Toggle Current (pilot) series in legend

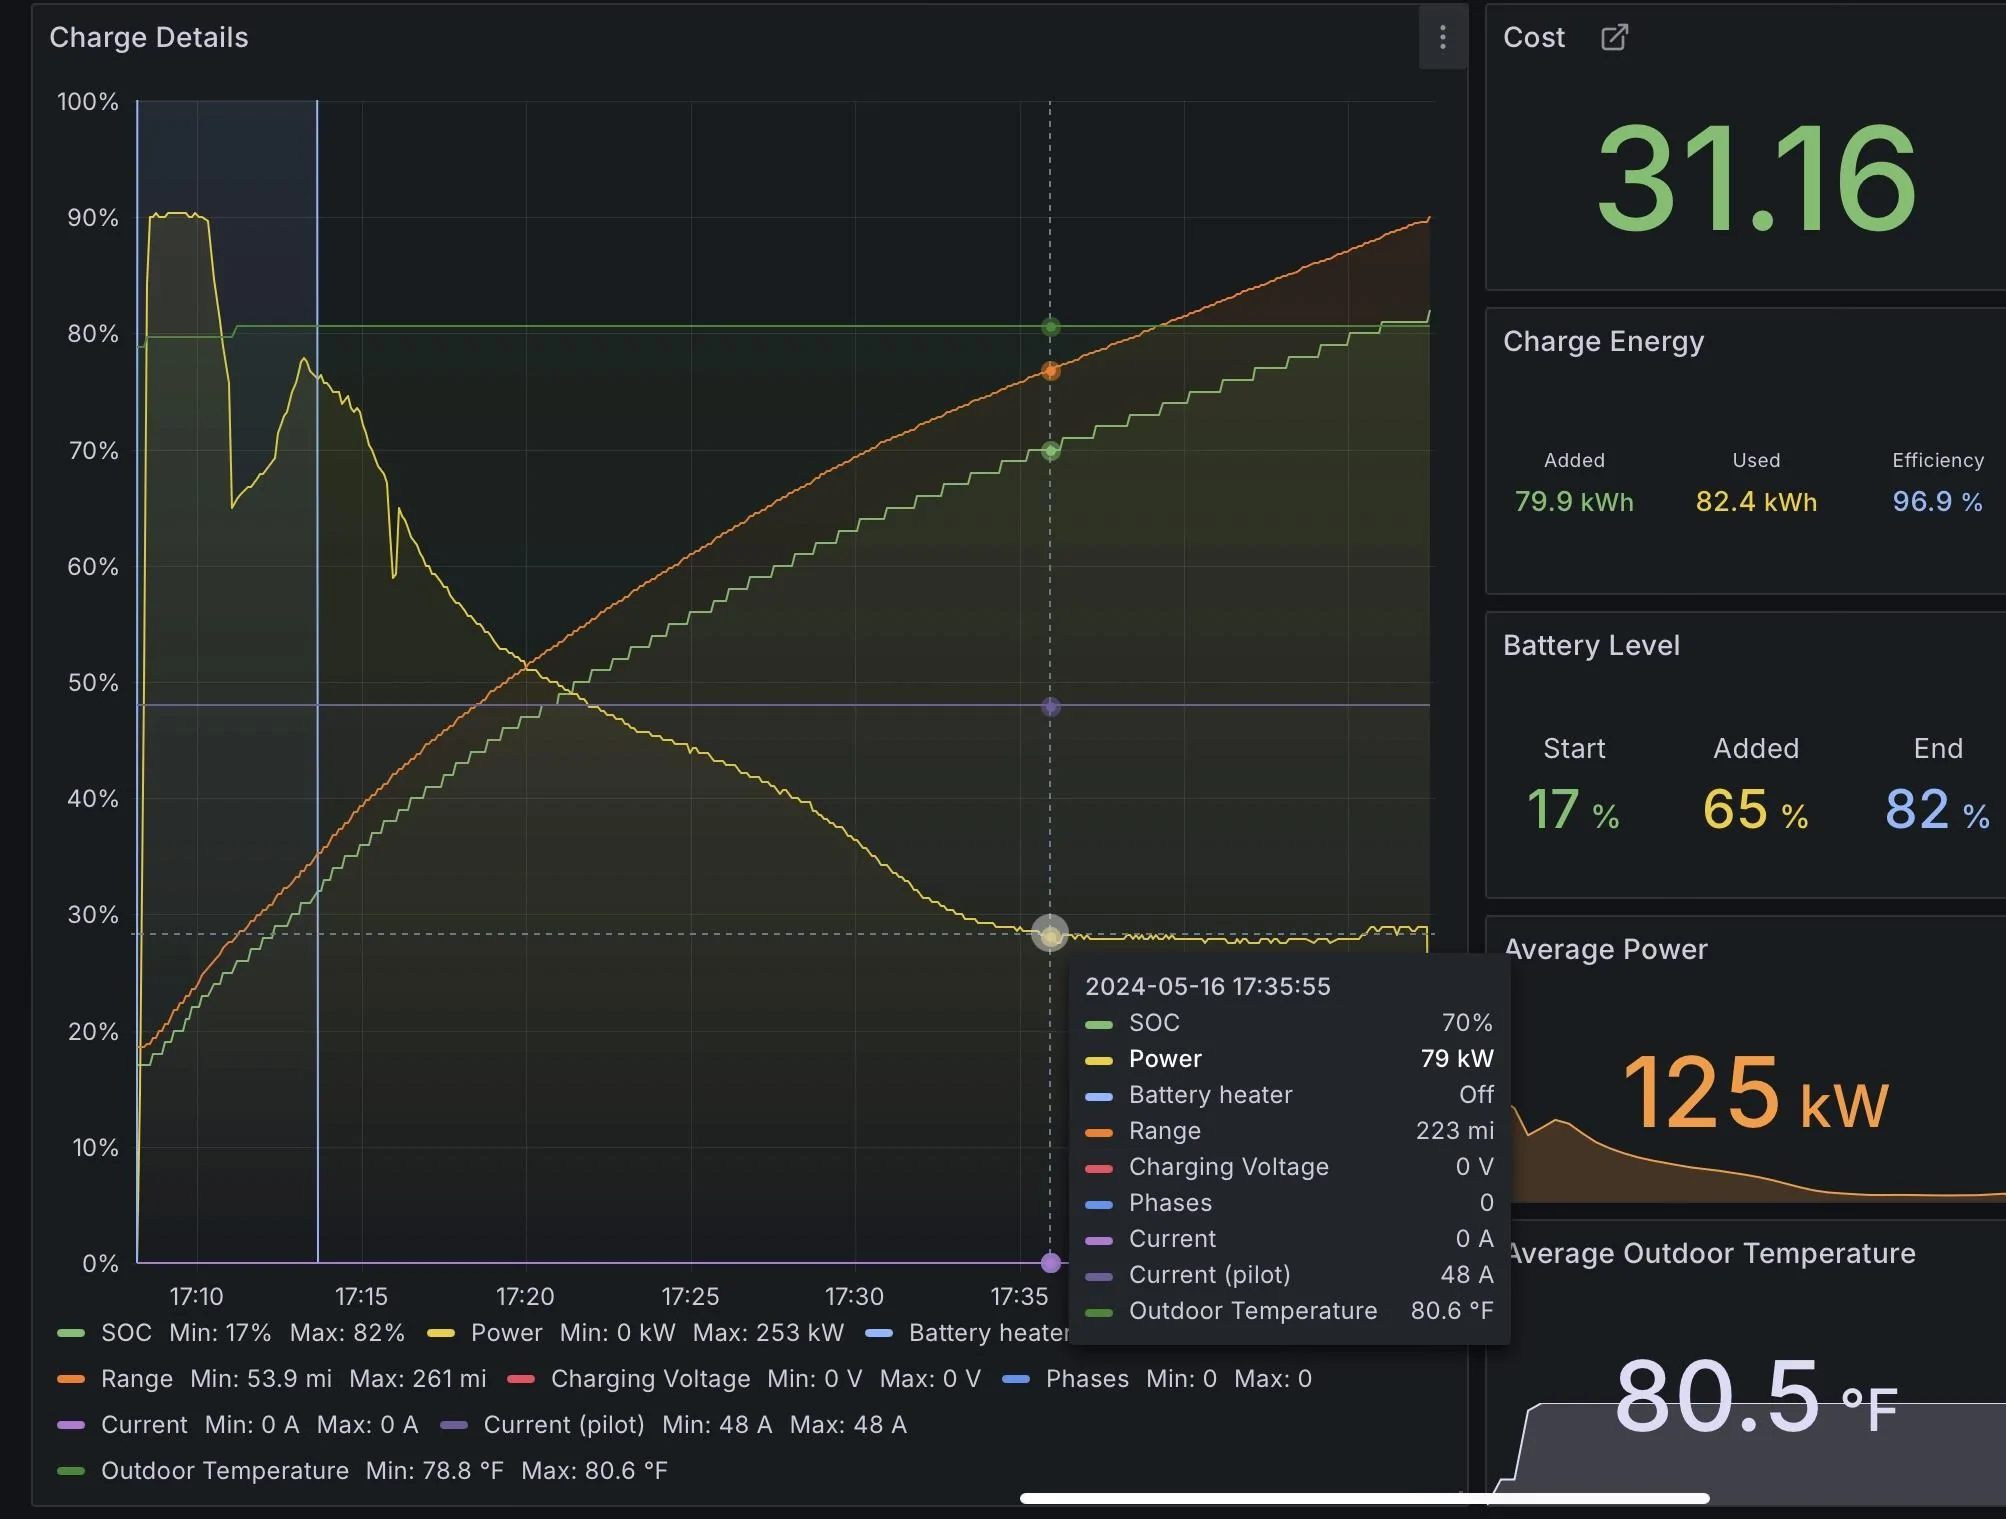[564, 1425]
